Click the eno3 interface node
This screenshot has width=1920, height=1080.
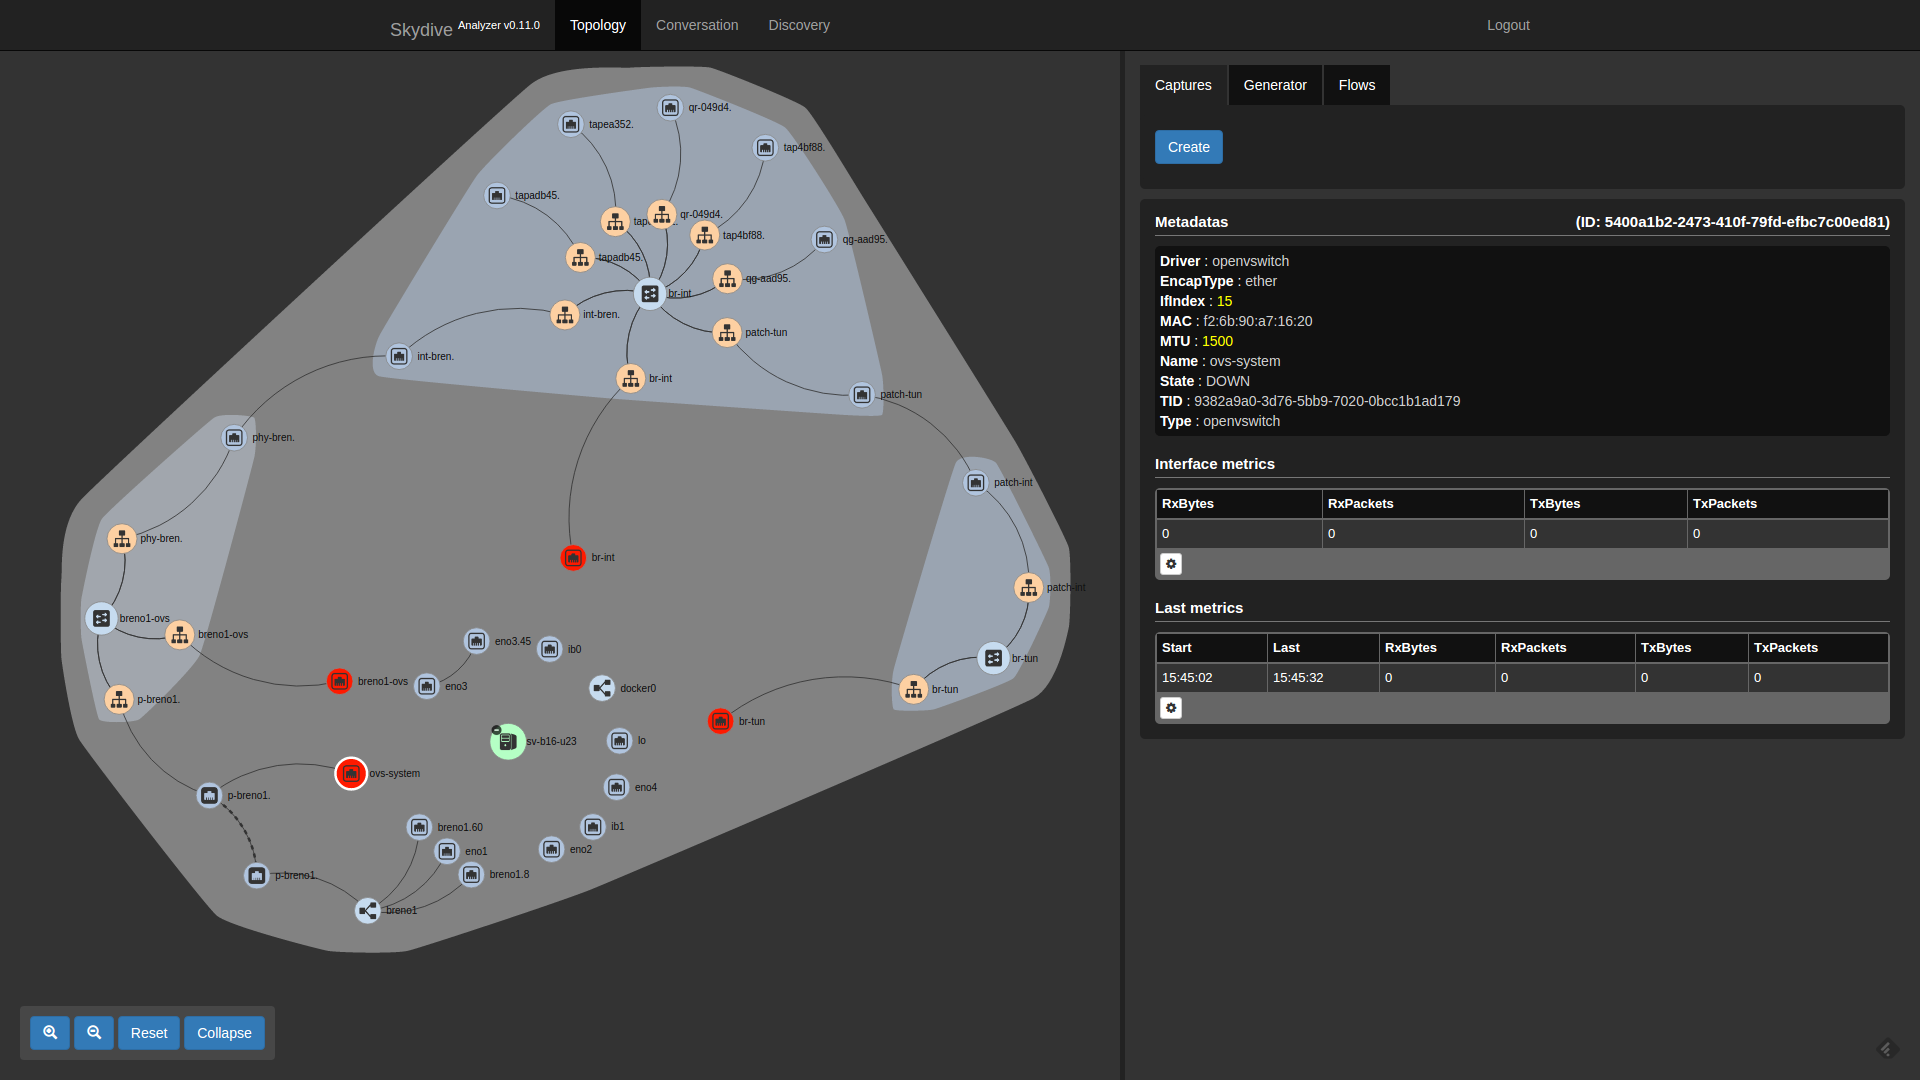(427, 686)
